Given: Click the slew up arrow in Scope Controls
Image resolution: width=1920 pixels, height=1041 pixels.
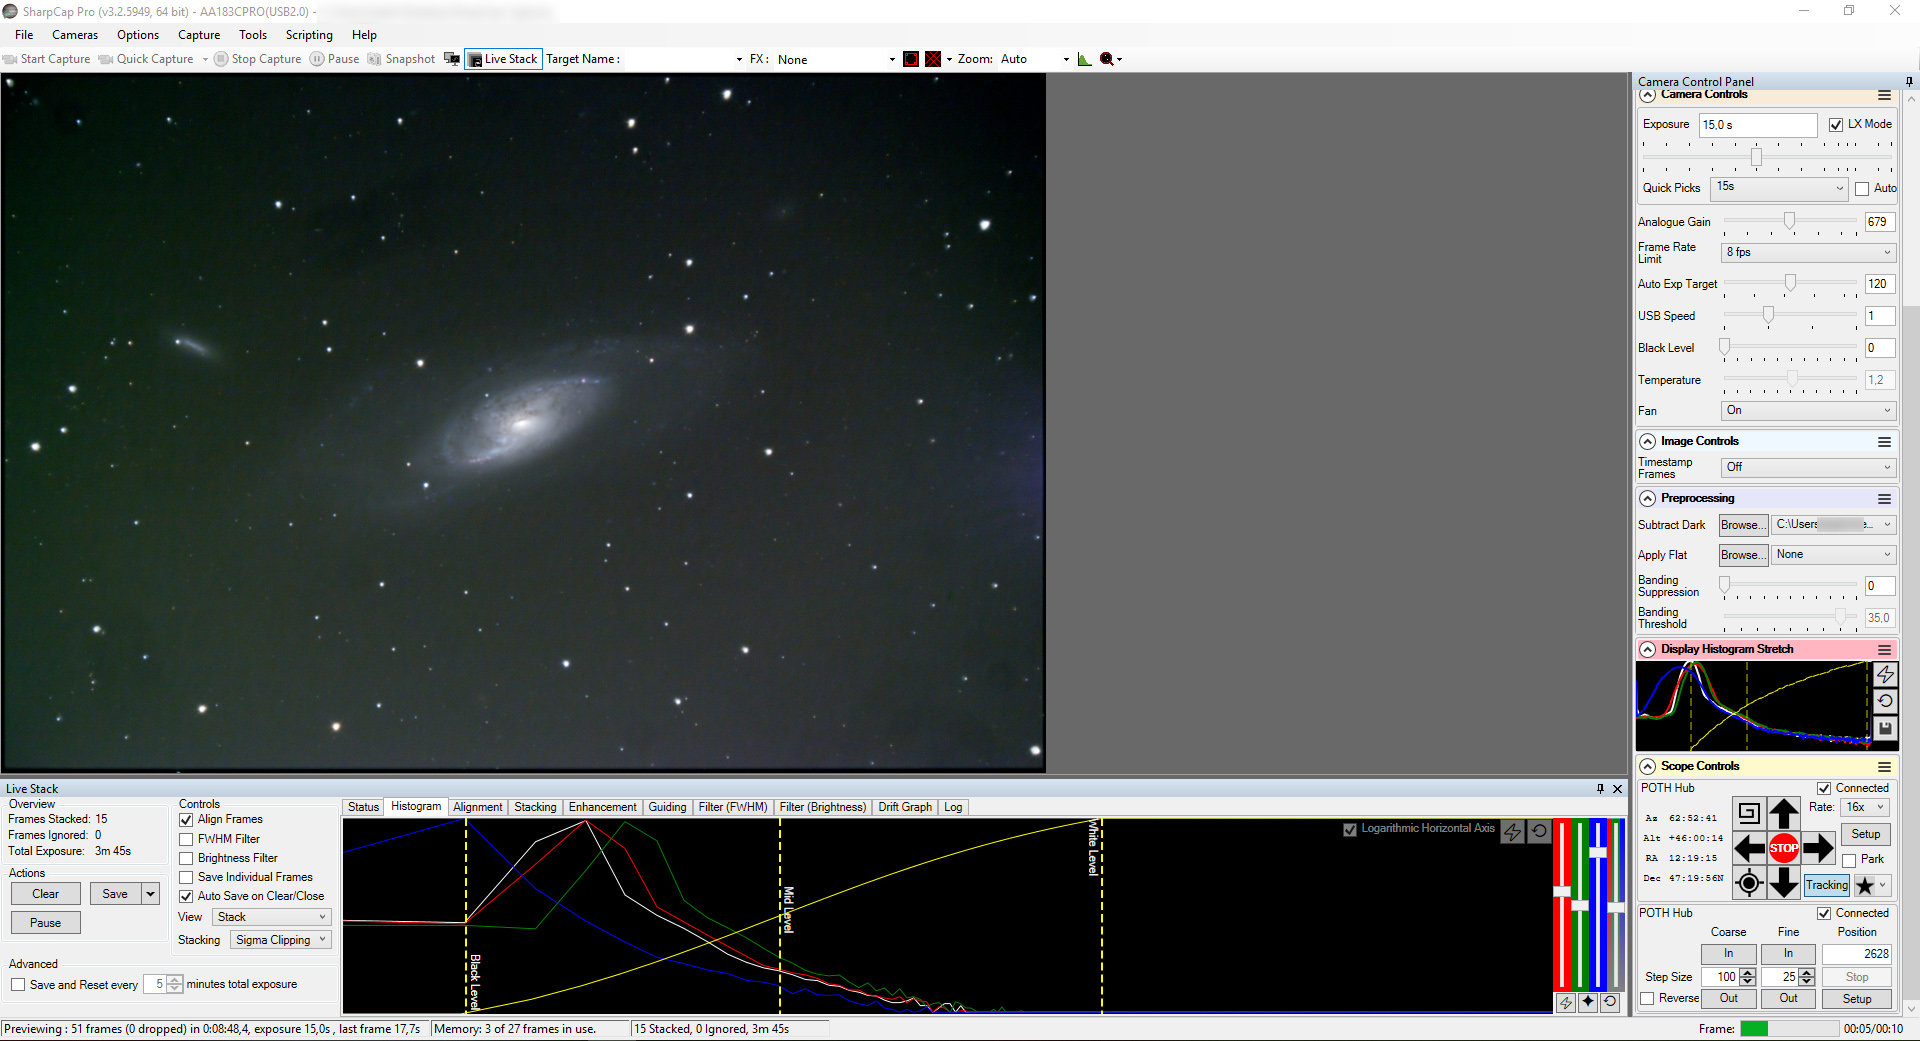Looking at the screenshot, I should [1783, 814].
